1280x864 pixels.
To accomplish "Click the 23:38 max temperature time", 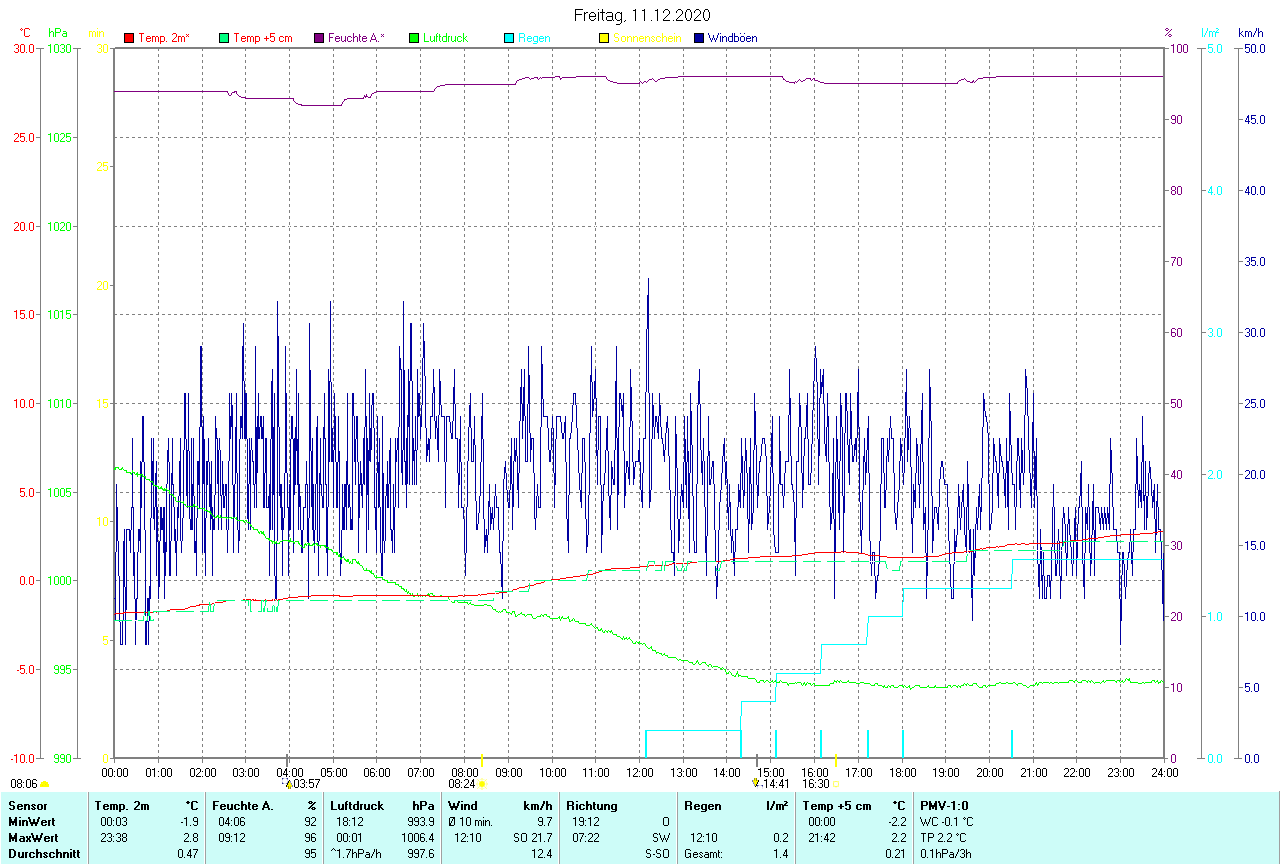I will [114, 838].
